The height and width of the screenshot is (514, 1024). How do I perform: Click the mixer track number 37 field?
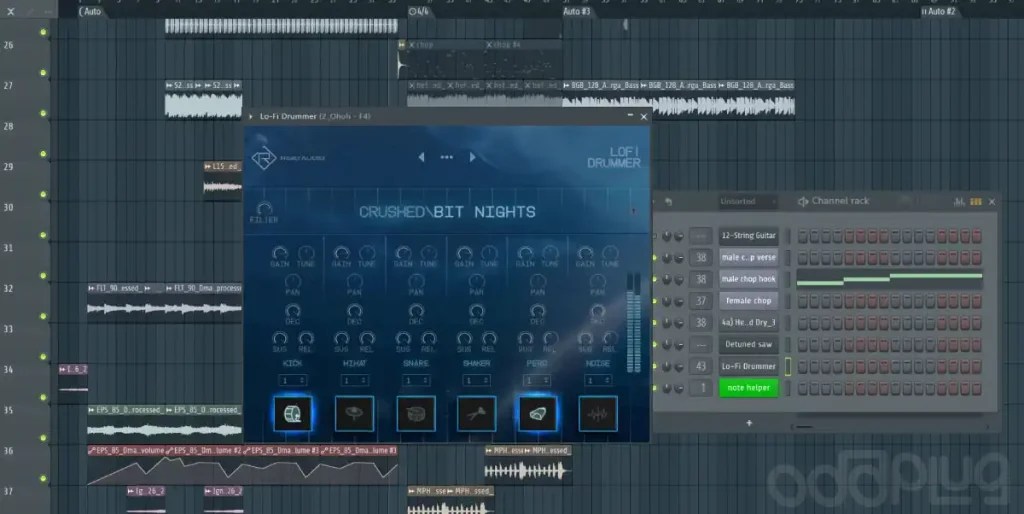[x=701, y=301]
